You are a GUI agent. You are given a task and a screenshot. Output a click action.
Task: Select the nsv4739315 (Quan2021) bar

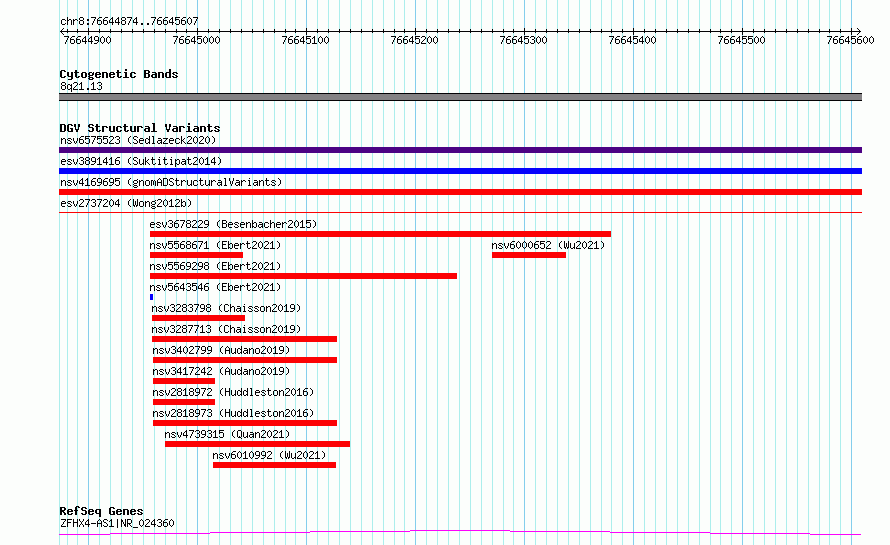click(258, 444)
